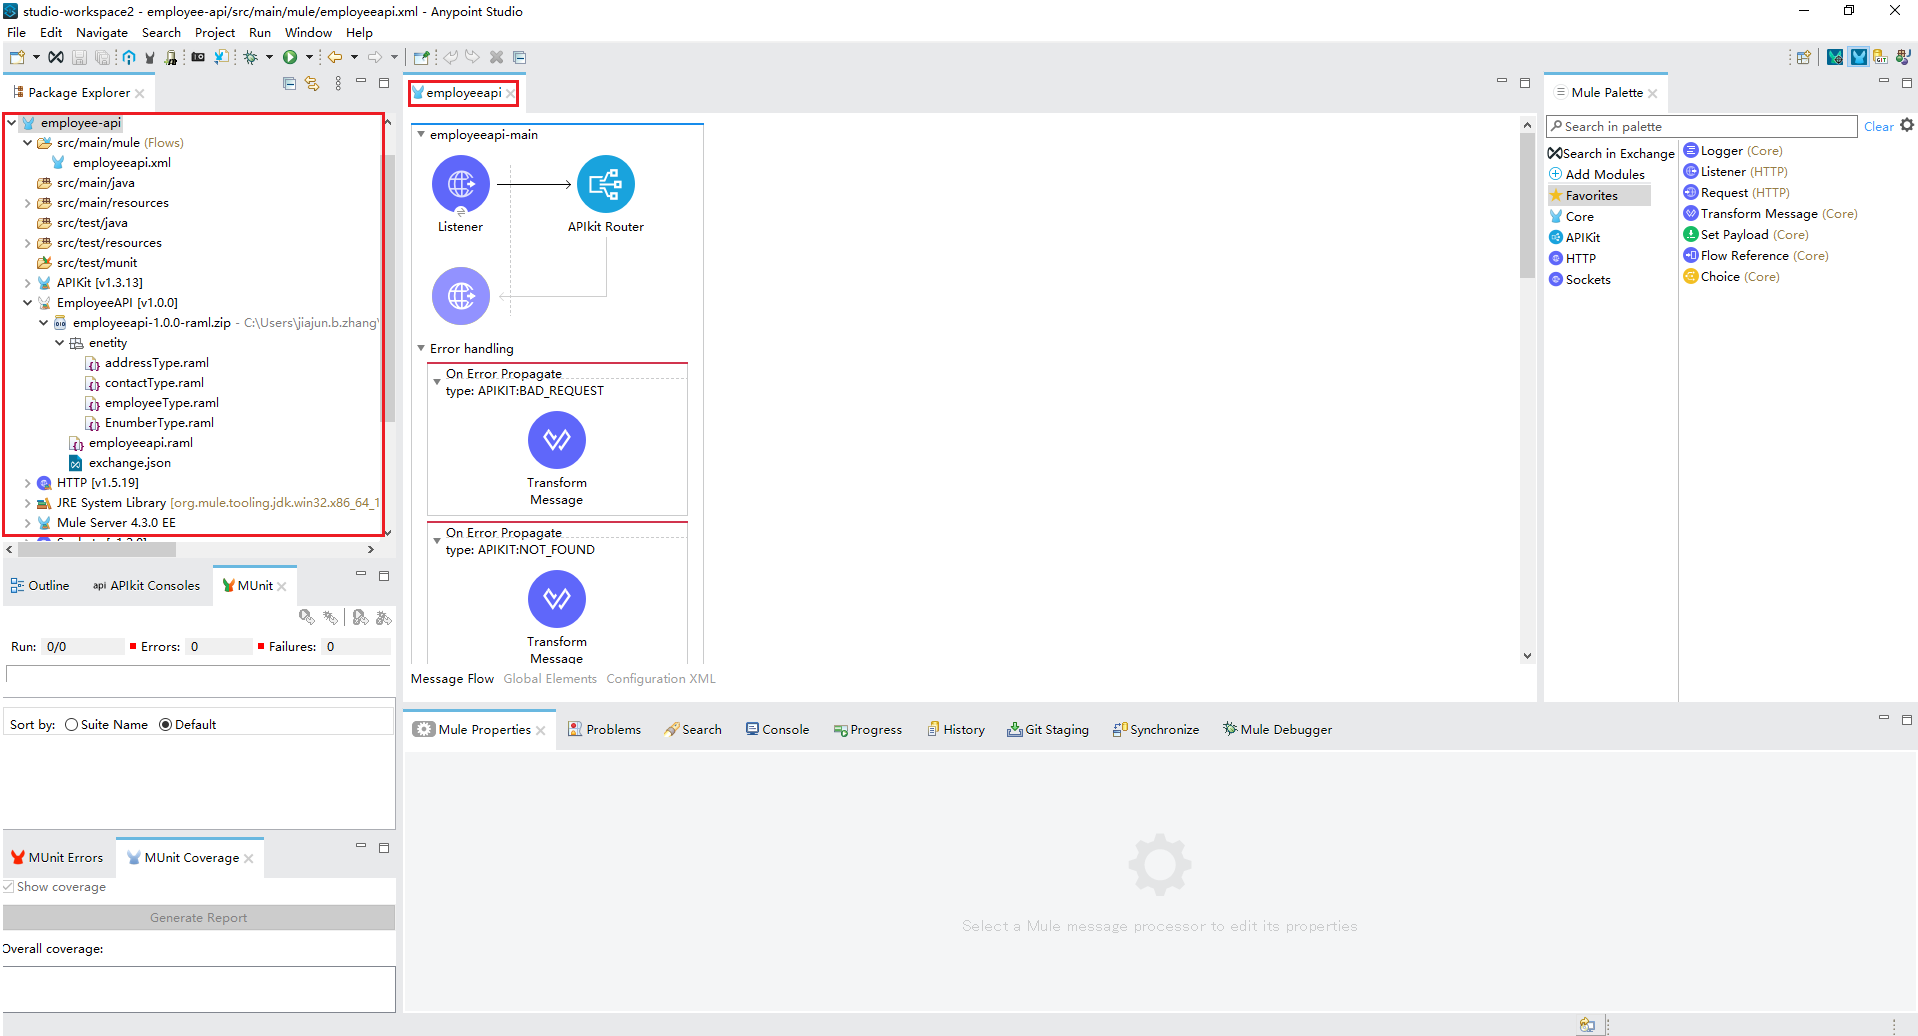Click the New project toolbar icon
The height and width of the screenshot is (1036, 1918).
[x=17, y=57]
